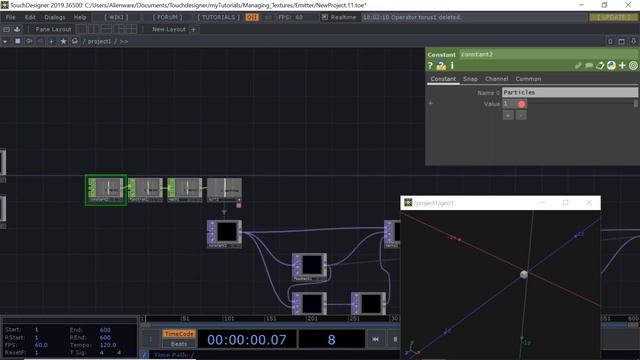This screenshot has width=640, height=360.
Task: Open the WIKI link
Action: [116, 17]
